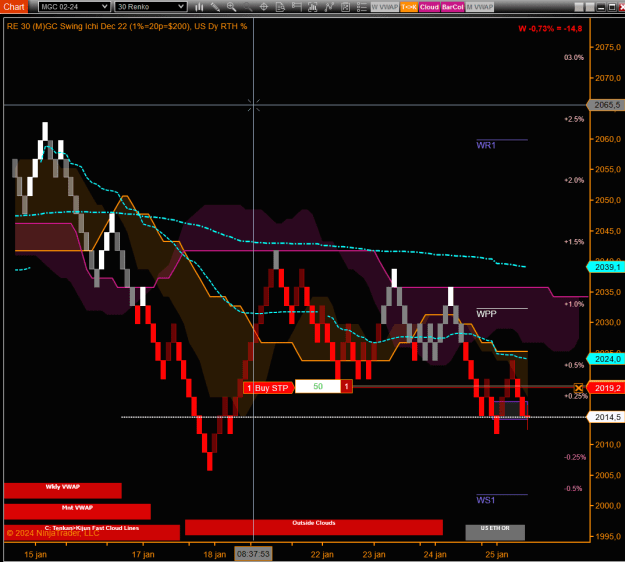Screen dimensions: 625x562
Task: Open the data series icon
Action: click(x=312, y=7)
